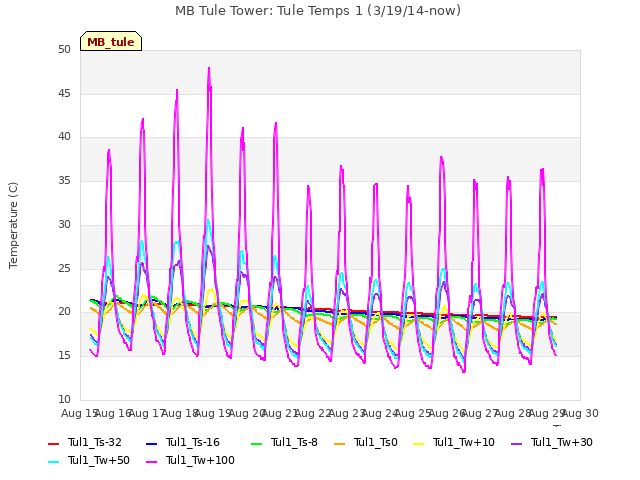The width and height of the screenshot is (640, 480).
Task: Click the MB_tule annotation label
Action: pyautogui.click(x=111, y=41)
